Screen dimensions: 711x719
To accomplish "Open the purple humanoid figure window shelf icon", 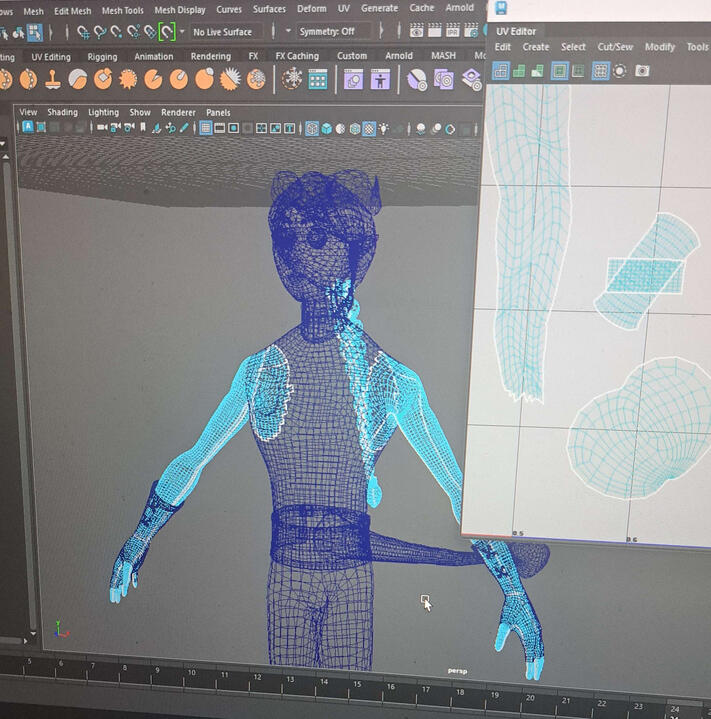I will tap(380, 80).
